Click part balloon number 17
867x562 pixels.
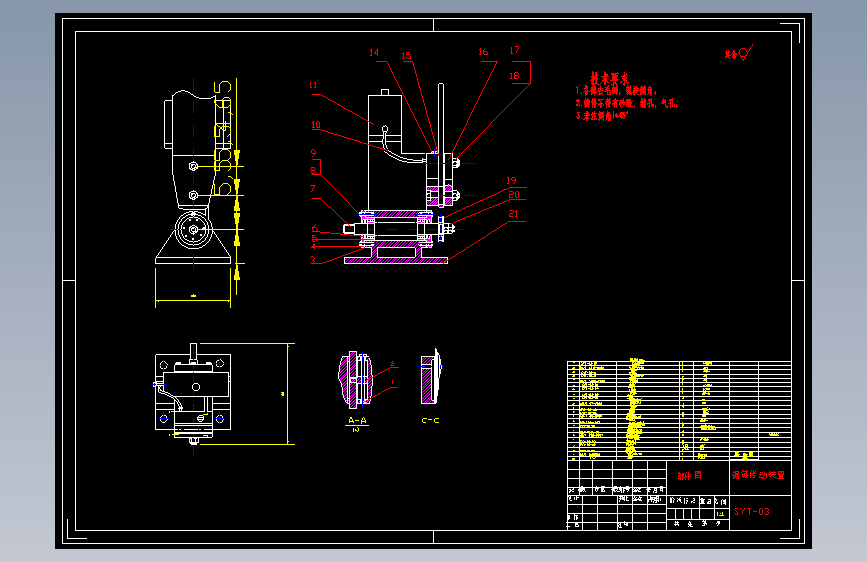(x=515, y=50)
